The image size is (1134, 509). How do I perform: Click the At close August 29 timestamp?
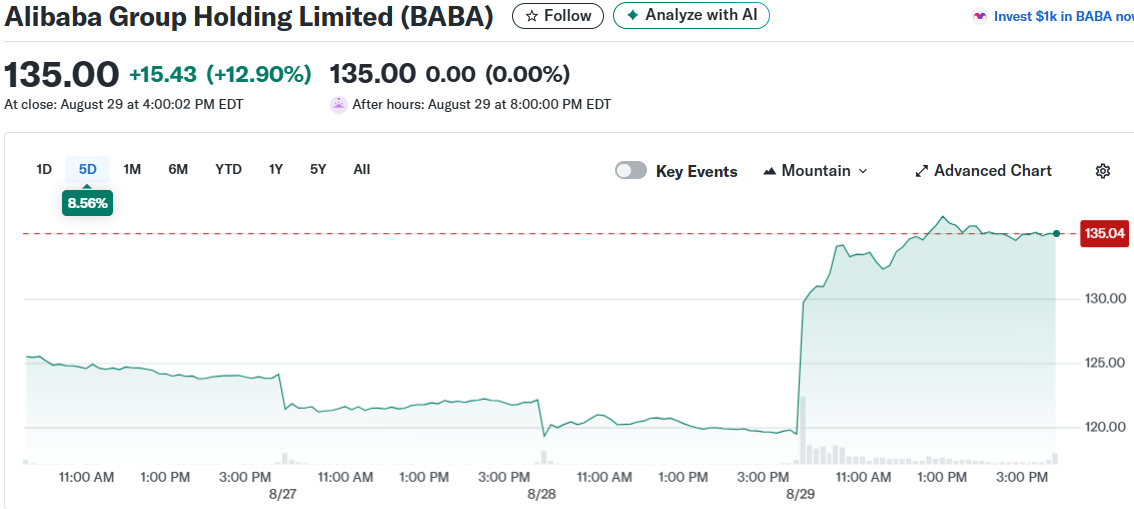click(124, 104)
